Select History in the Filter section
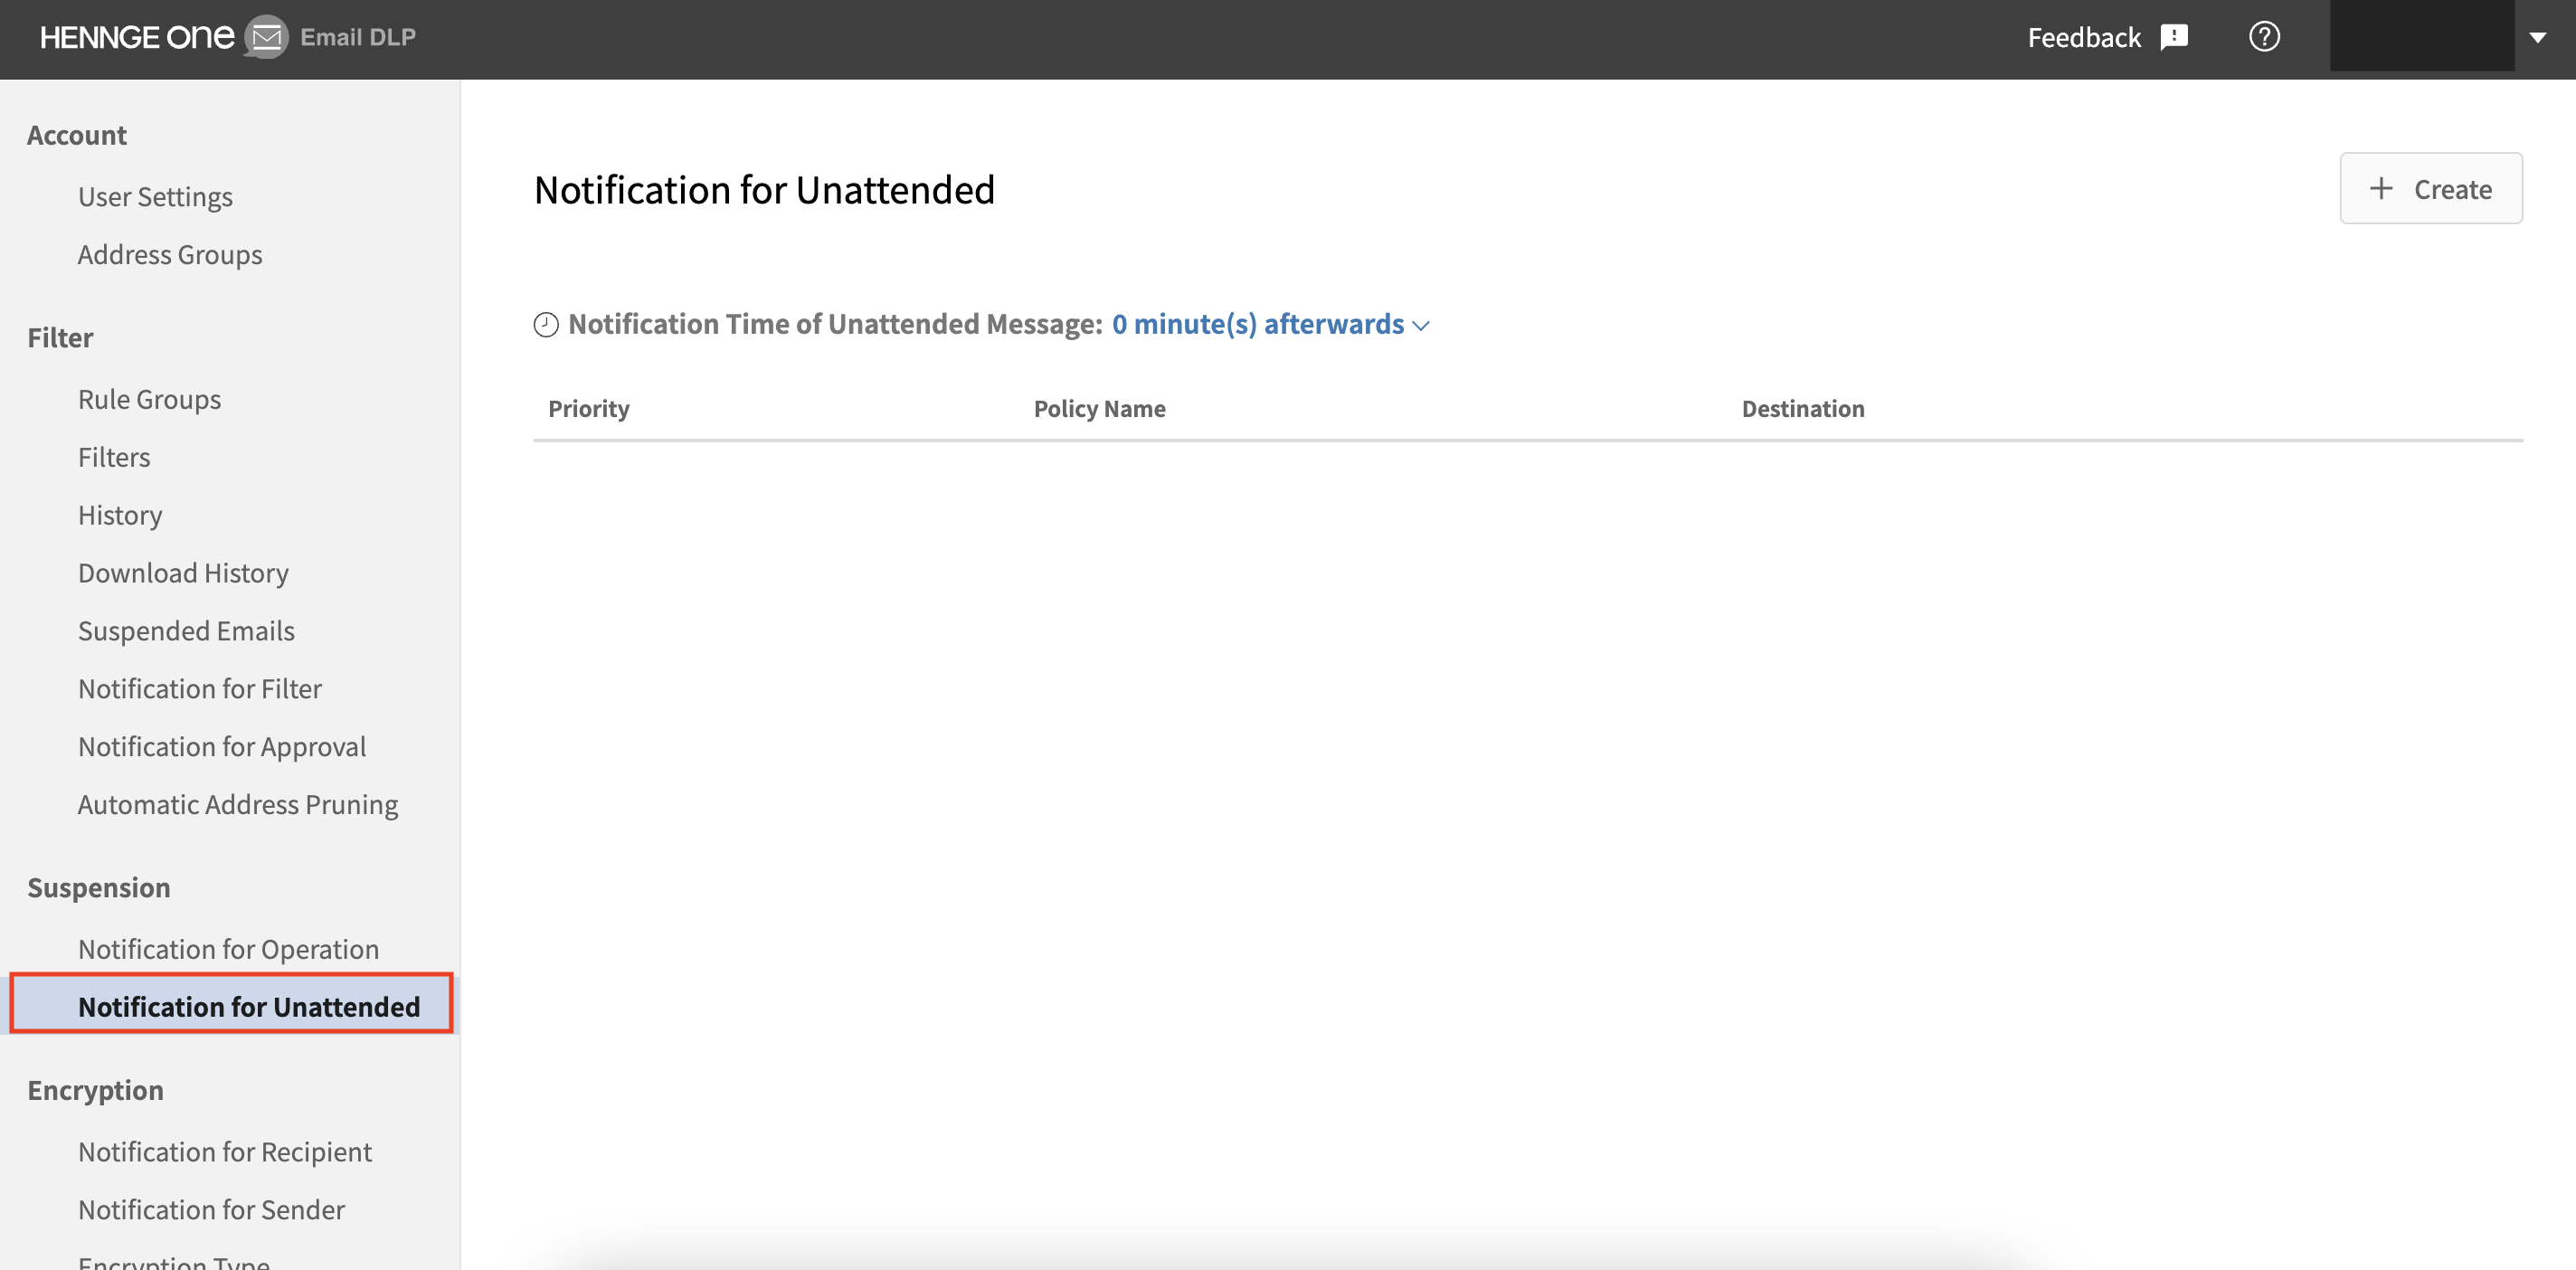This screenshot has width=2576, height=1270. tap(119, 514)
